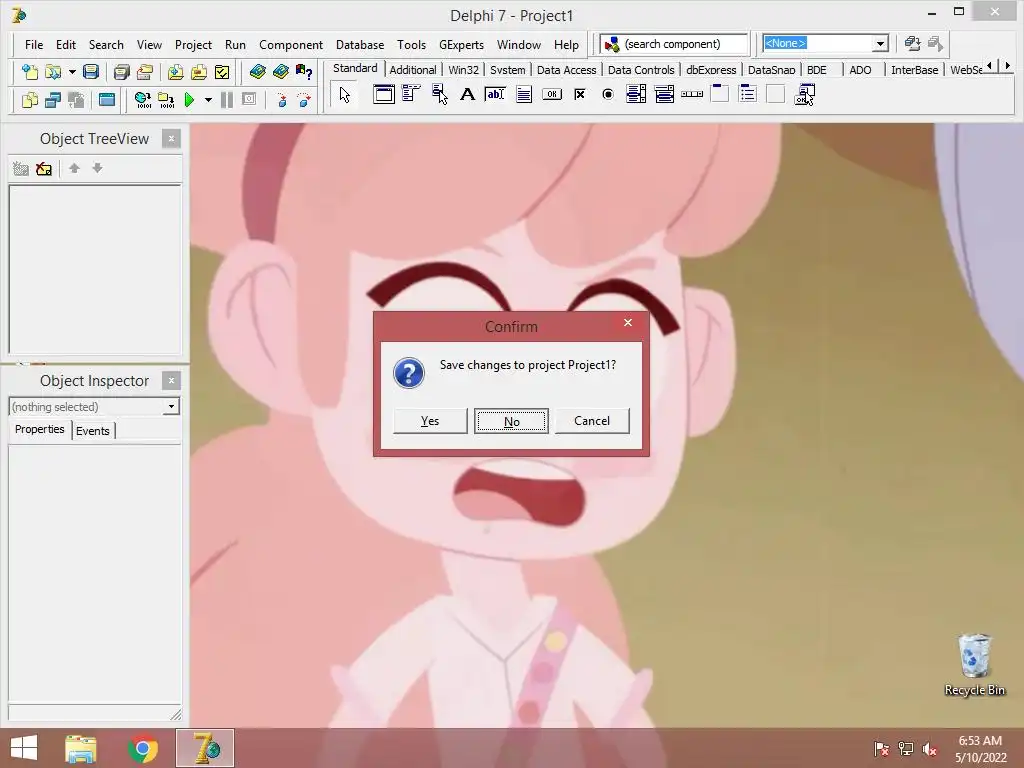Select the Label 'A' component icon
The image size is (1024, 768).
point(468,95)
